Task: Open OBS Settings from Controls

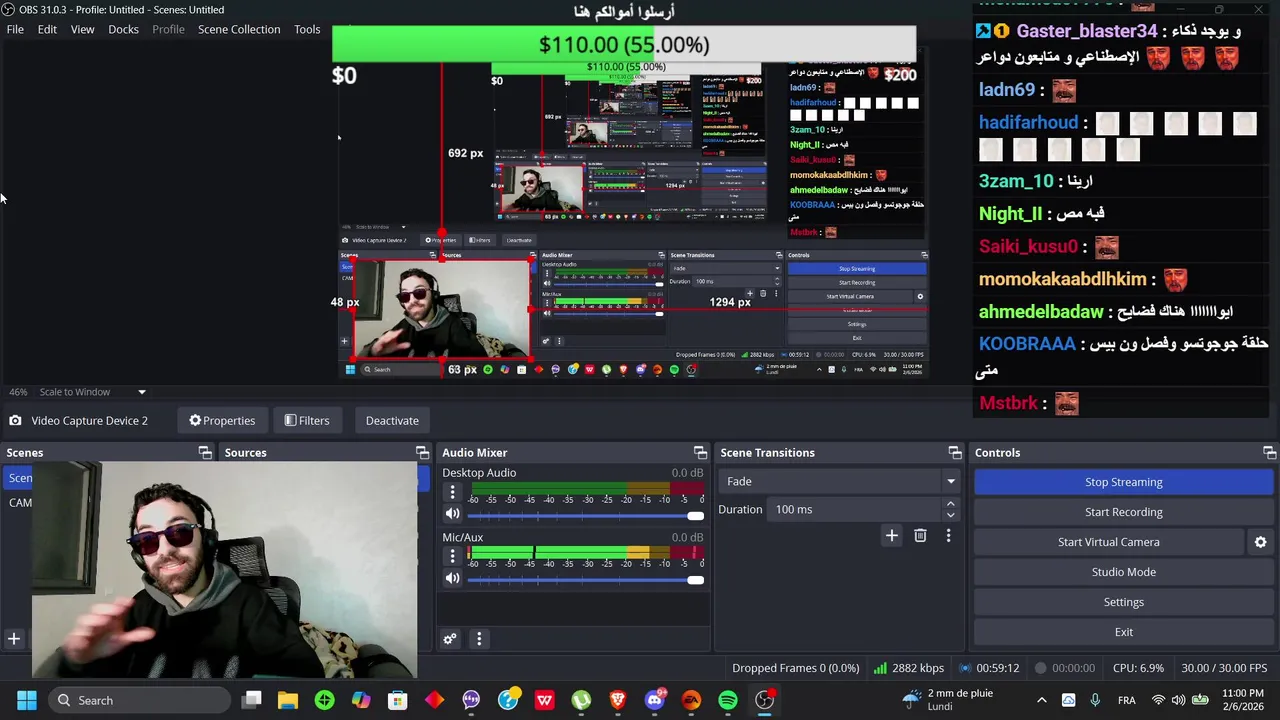Action: [1123, 602]
